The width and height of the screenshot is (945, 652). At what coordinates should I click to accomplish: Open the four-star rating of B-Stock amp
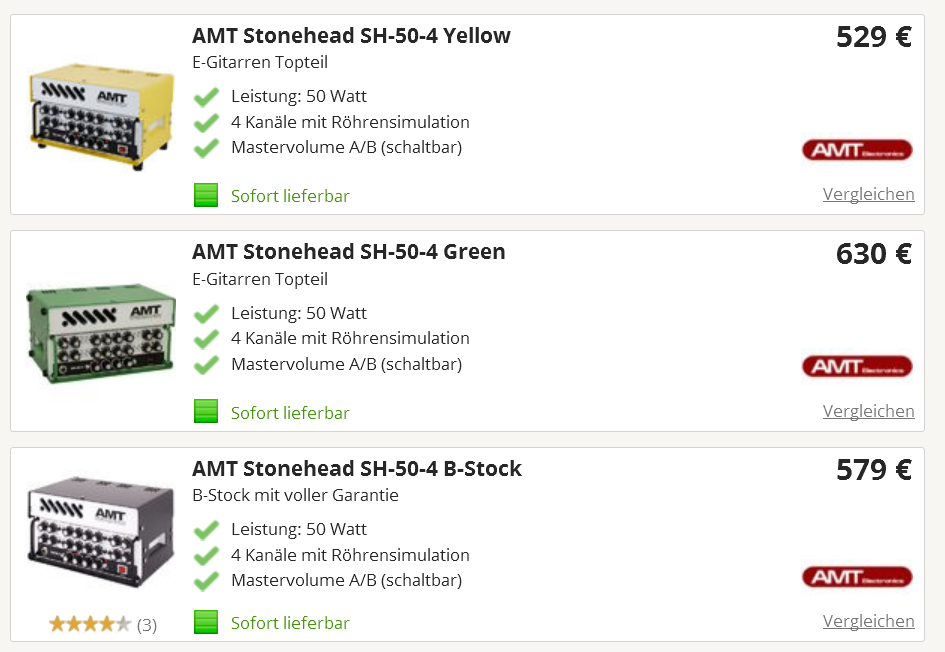click(x=90, y=624)
